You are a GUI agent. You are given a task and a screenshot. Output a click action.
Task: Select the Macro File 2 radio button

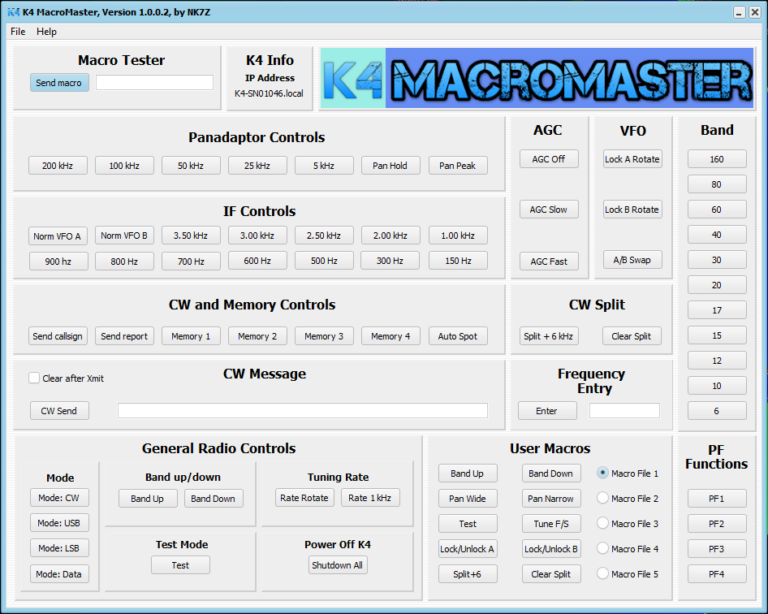pyautogui.click(x=602, y=498)
